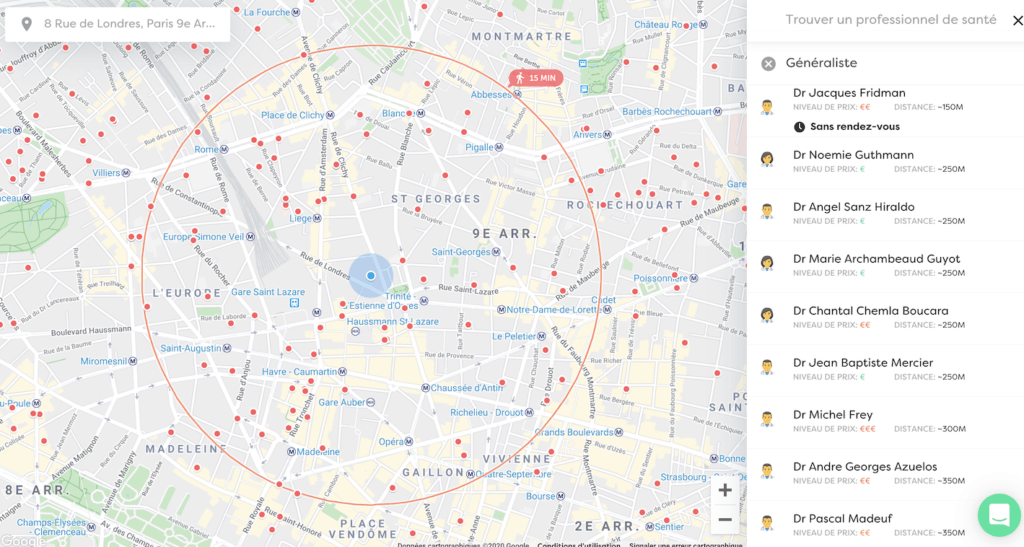Select Dr Chantal Chemla Boucara
The height and width of the screenshot is (547, 1024).
[x=870, y=311]
